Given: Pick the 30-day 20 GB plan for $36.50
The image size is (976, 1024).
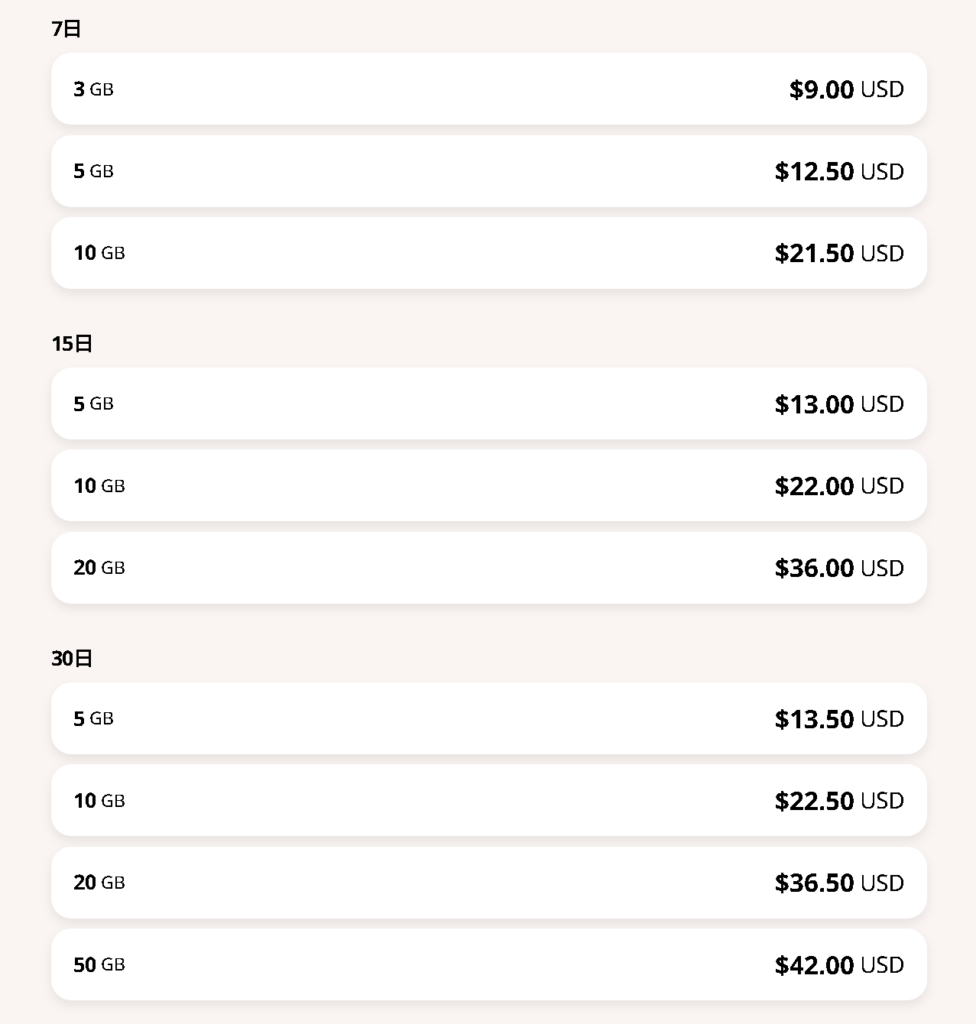Looking at the screenshot, I should point(489,882).
